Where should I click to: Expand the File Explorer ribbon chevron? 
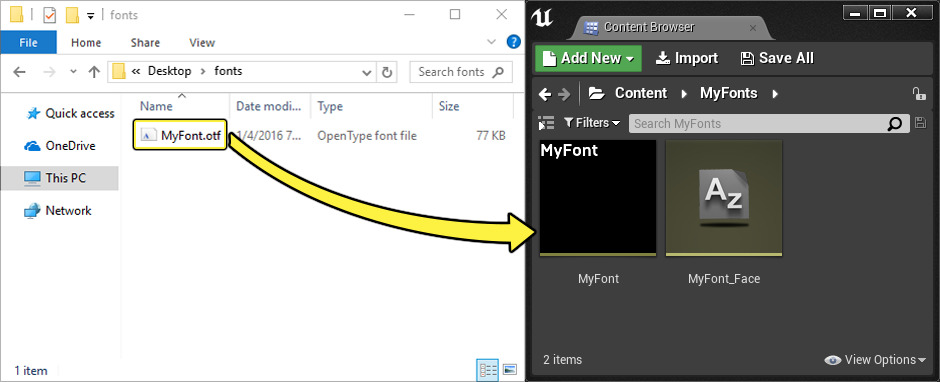(x=492, y=42)
